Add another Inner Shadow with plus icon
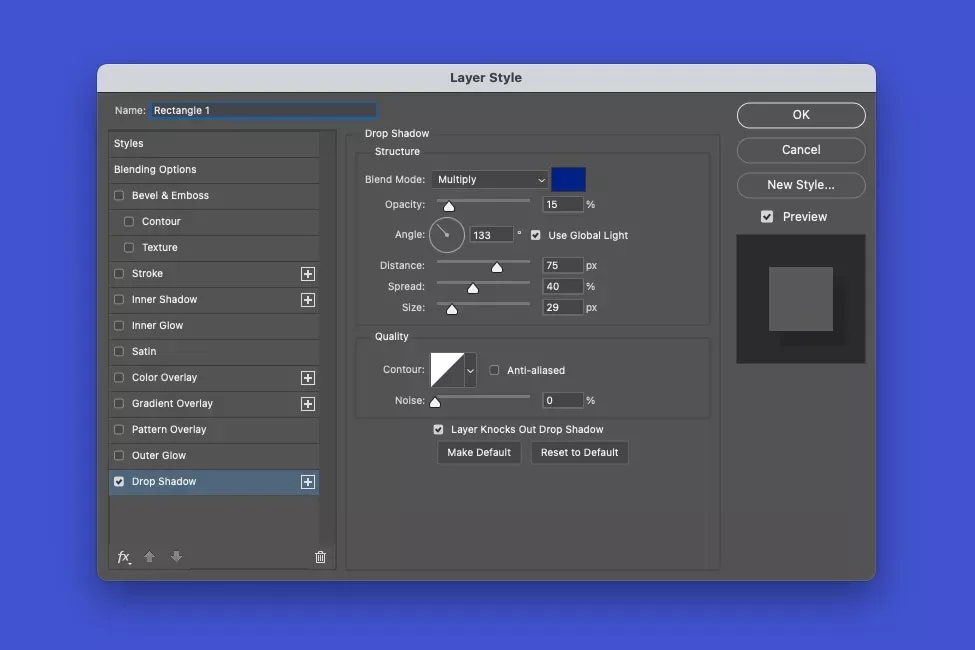Image resolution: width=975 pixels, height=650 pixels. coord(308,300)
